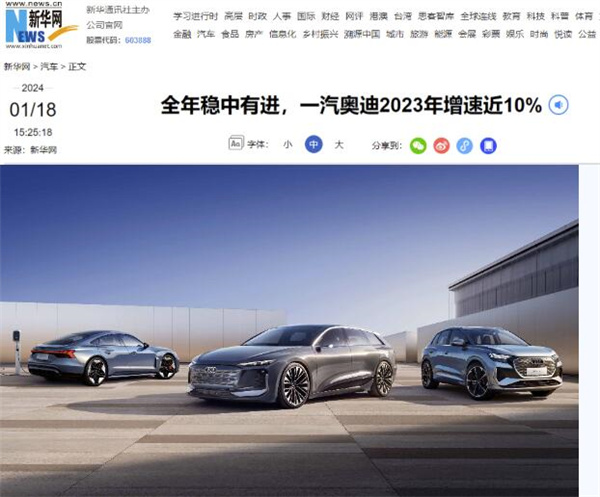Open the 公司官网 link
Viewport: 600px width, 497px height.
[104, 25]
